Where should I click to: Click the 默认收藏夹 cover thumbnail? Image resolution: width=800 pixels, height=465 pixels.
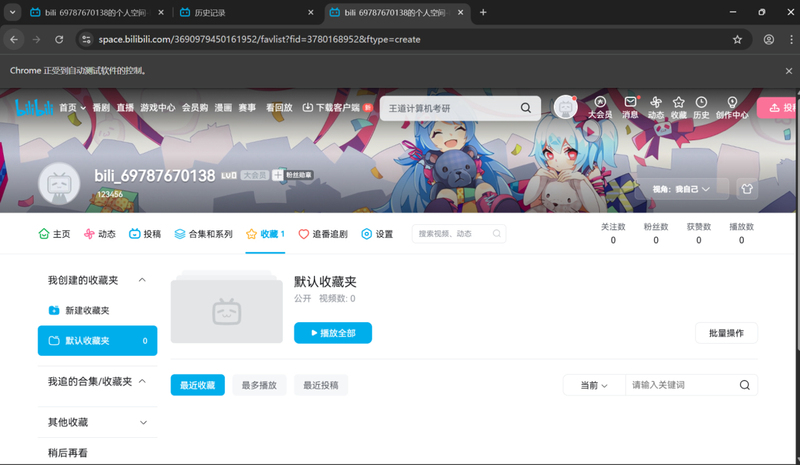(227, 310)
